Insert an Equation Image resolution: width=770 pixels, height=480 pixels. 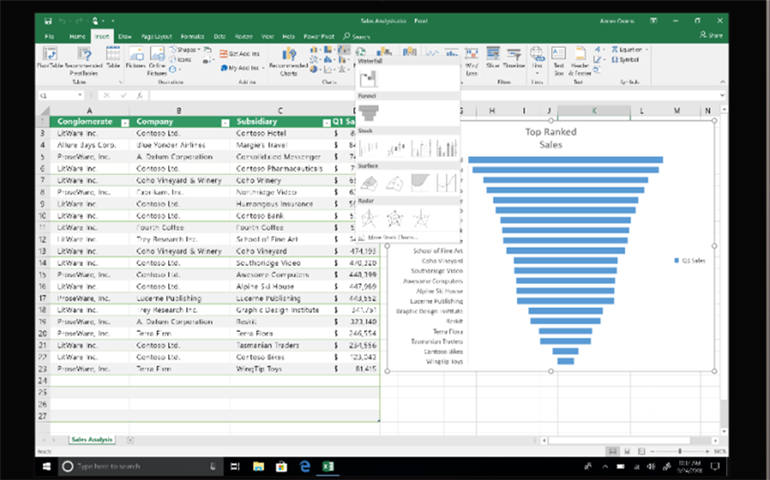point(627,50)
